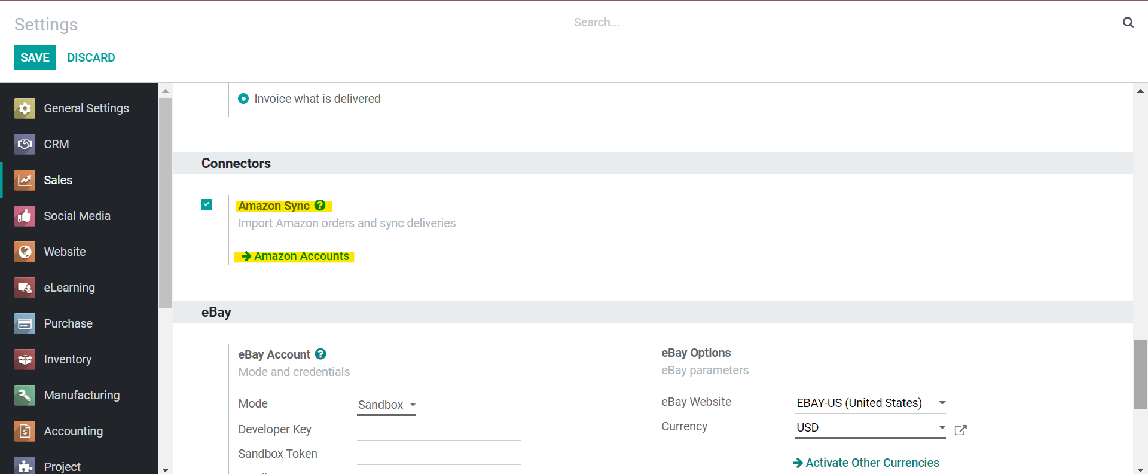Click Import Amazon orders and sync deliveries text
The height and width of the screenshot is (474, 1148).
click(x=347, y=223)
